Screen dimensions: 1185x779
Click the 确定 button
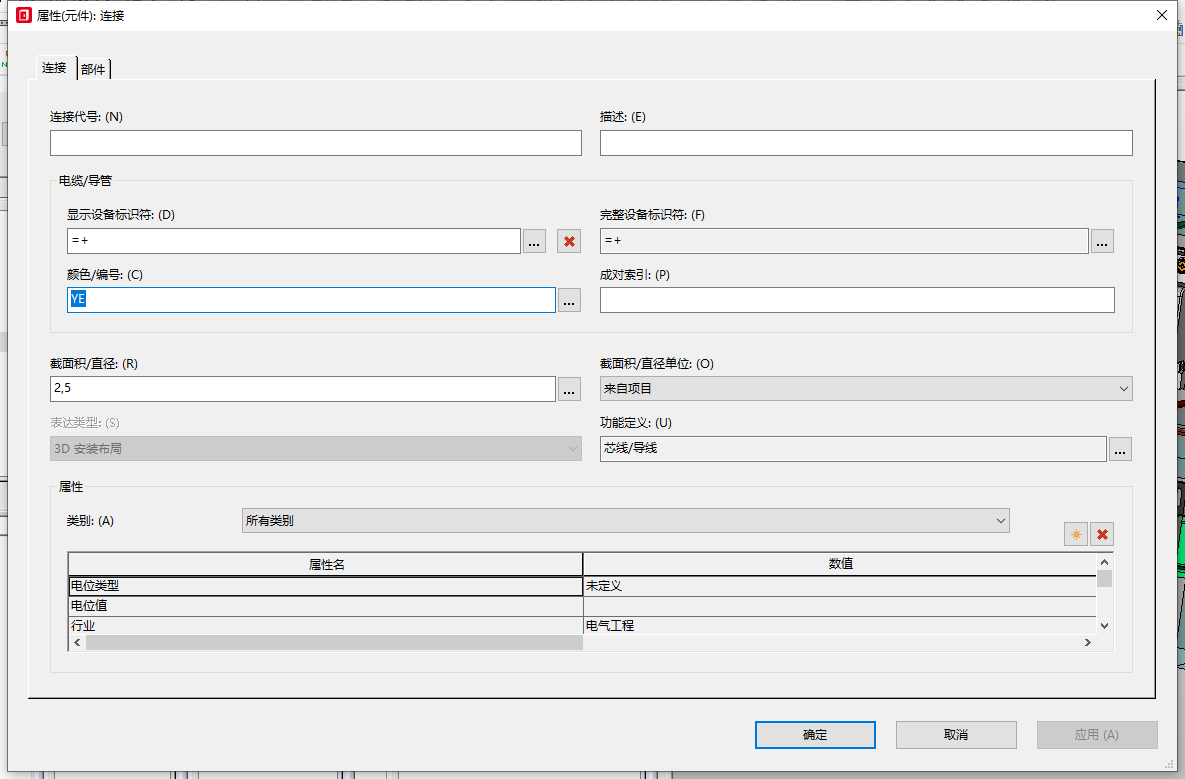[815, 735]
